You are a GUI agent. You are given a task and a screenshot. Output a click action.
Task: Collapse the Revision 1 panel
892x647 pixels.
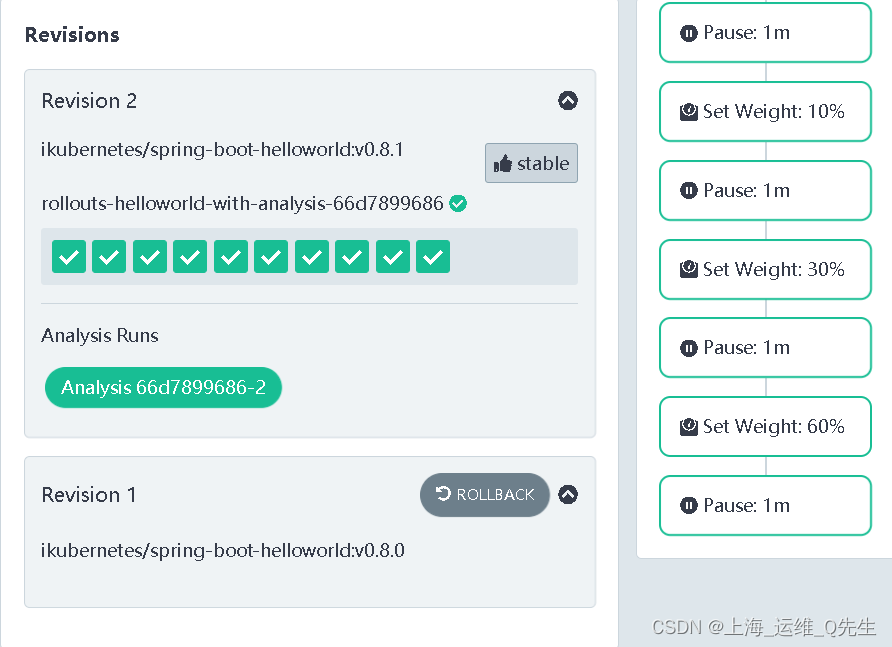(x=568, y=494)
